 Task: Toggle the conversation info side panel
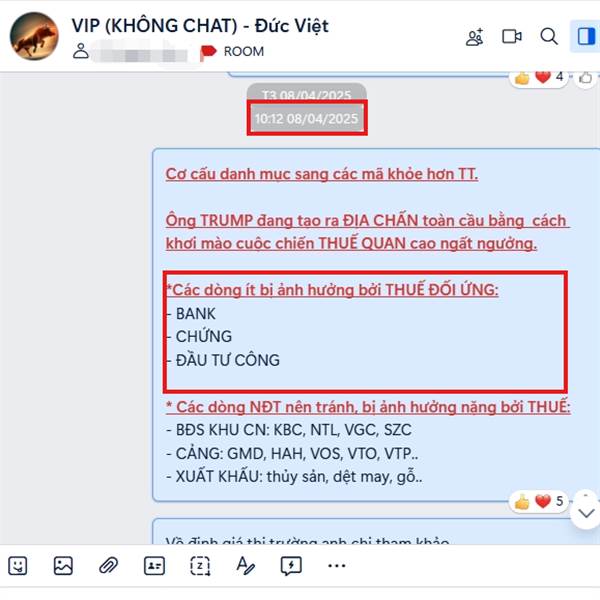tap(586, 37)
